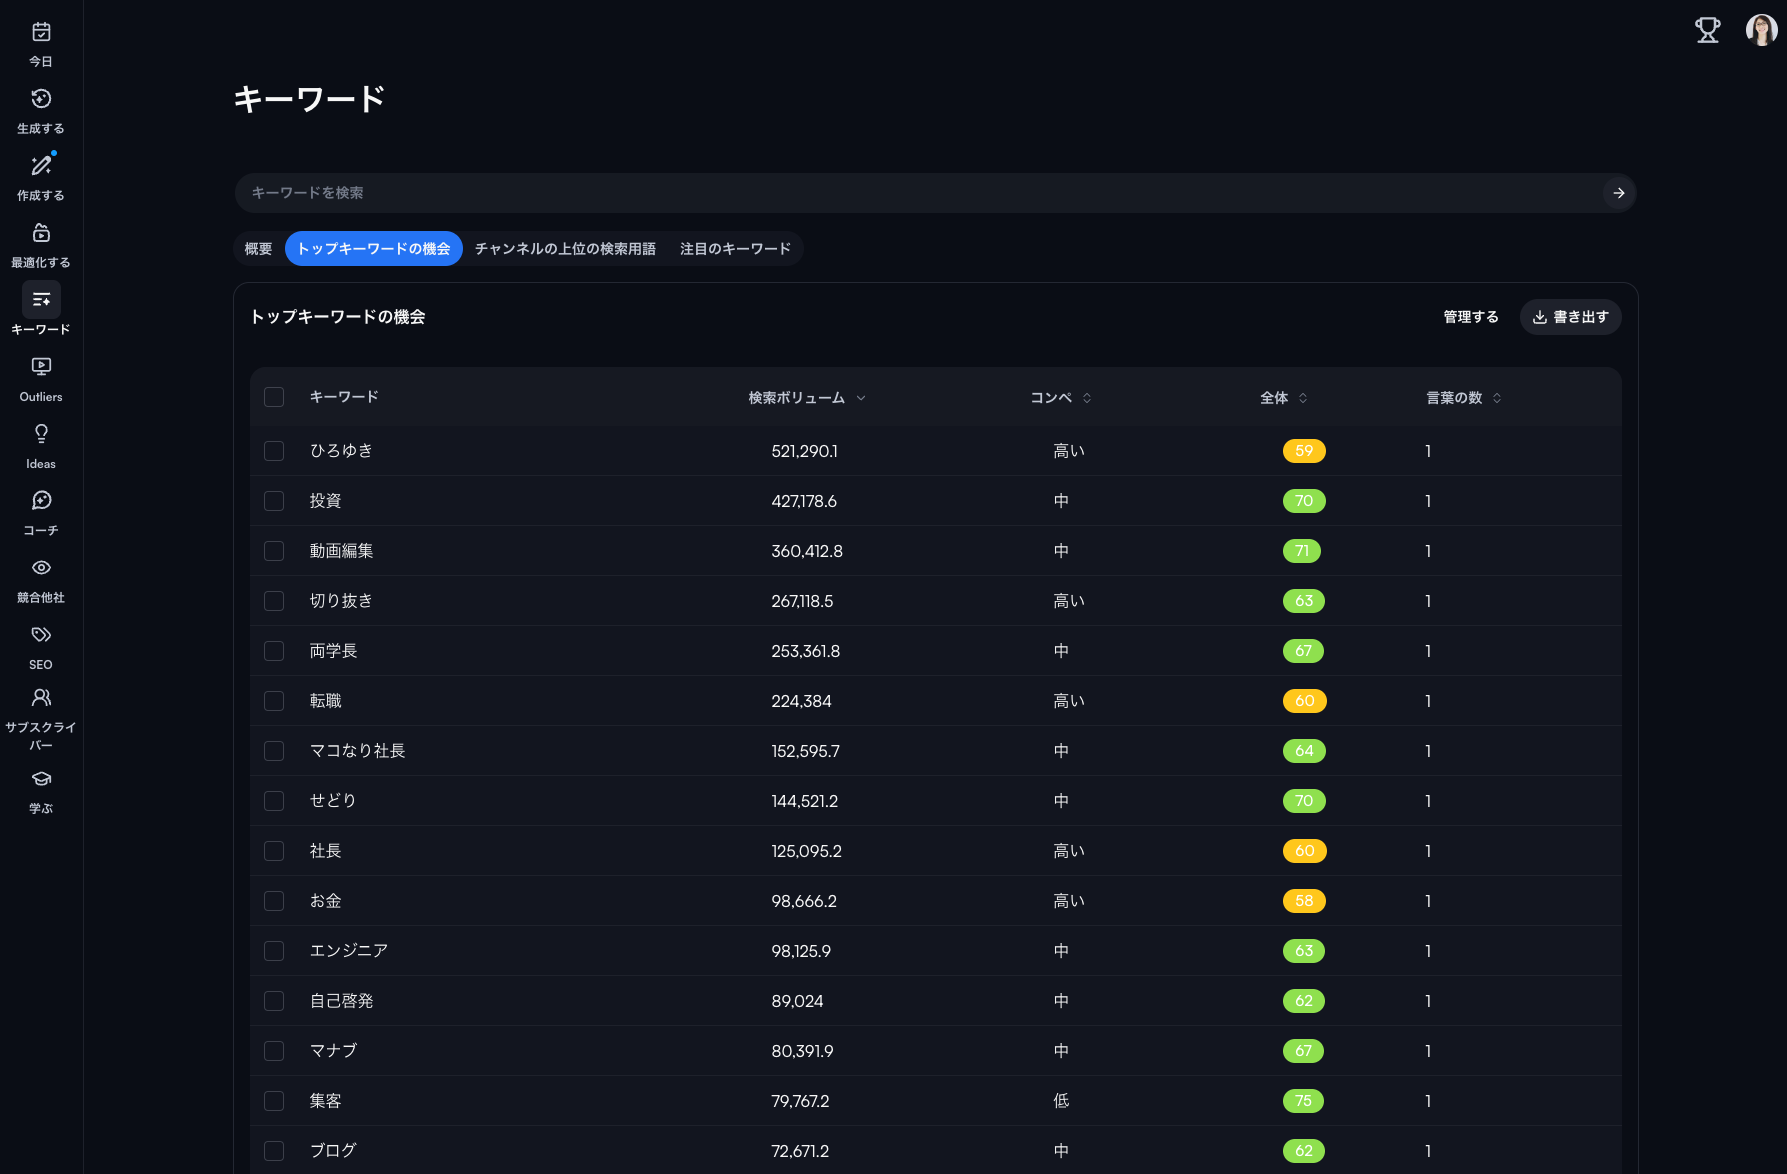Open the Outliers sidebar icon
The width and height of the screenshot is (1787, 1174).
coord(41,367)
